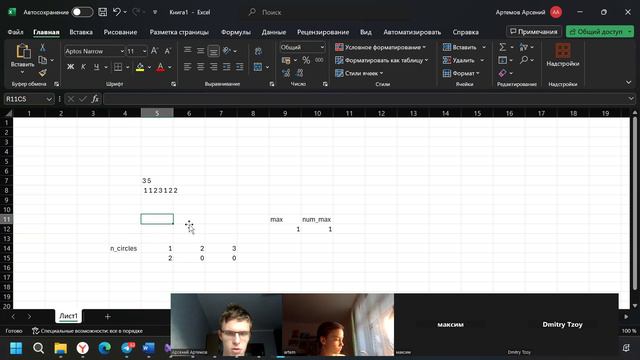Increase cell indent
This screenshot has width=640, height=360.
pos(240,67)
